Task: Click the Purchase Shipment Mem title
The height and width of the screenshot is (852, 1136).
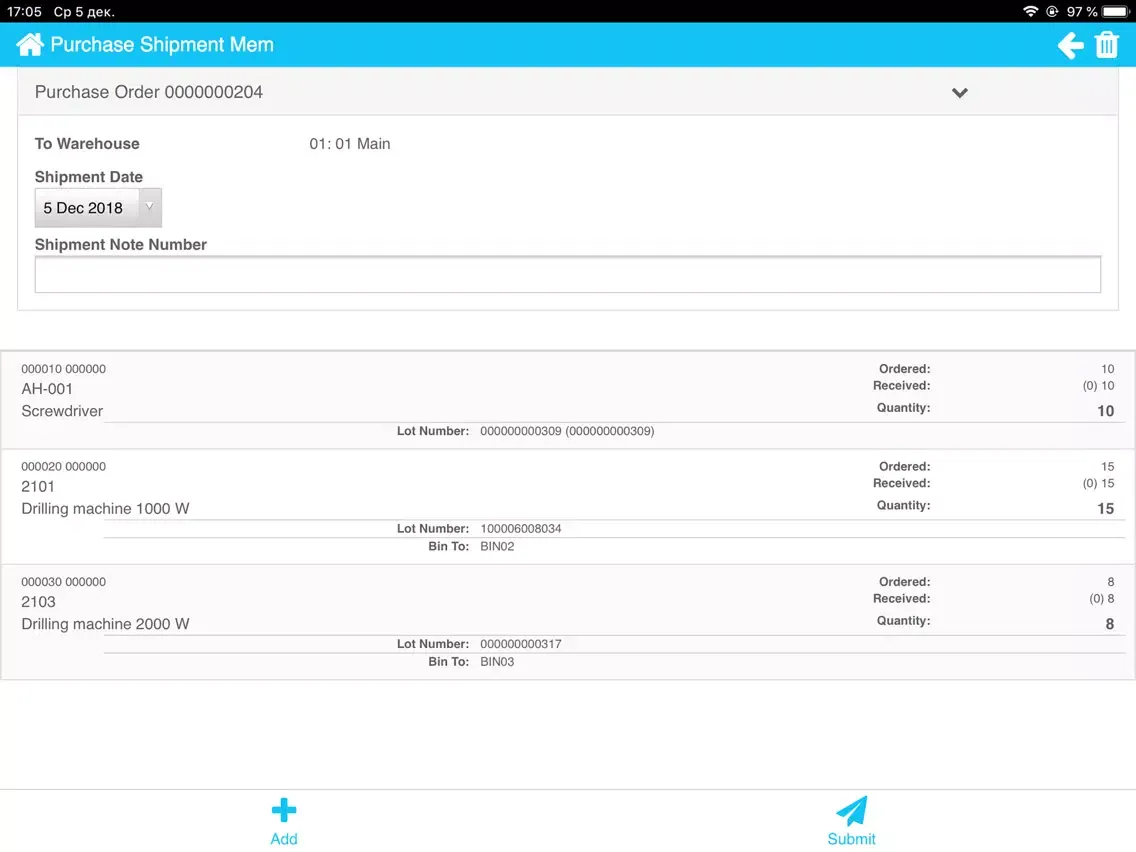Action: click(x=162, y=45)
